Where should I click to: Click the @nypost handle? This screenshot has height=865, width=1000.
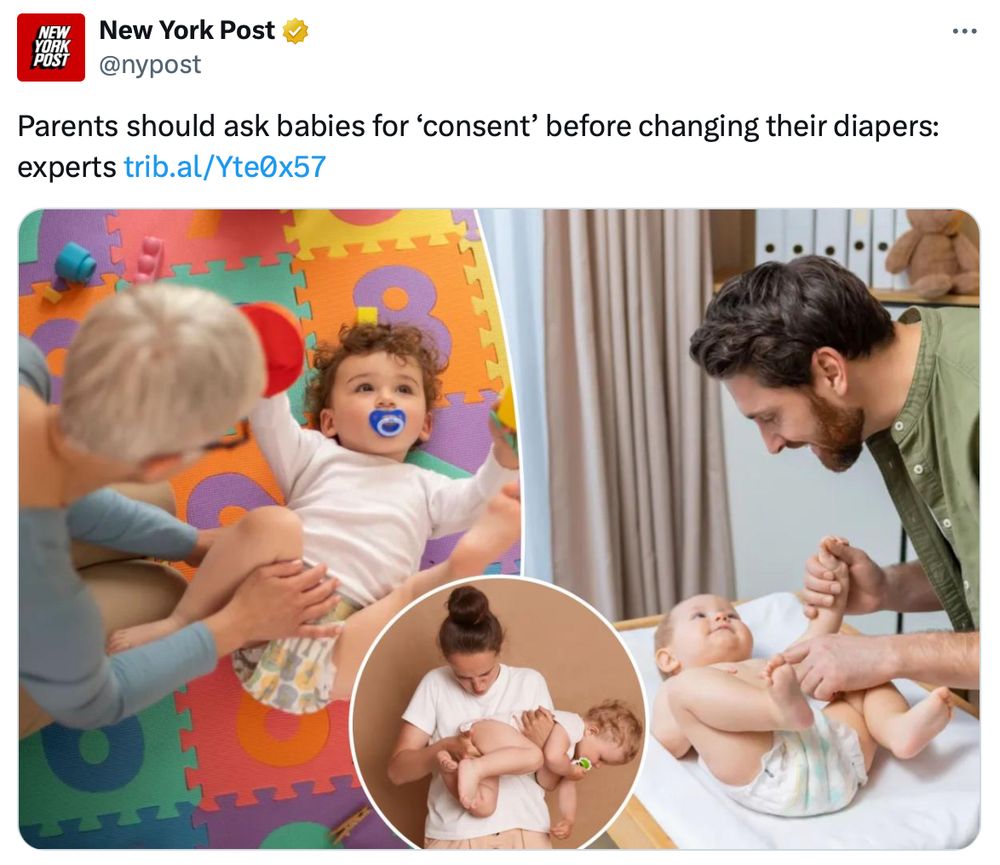(150, 64)
